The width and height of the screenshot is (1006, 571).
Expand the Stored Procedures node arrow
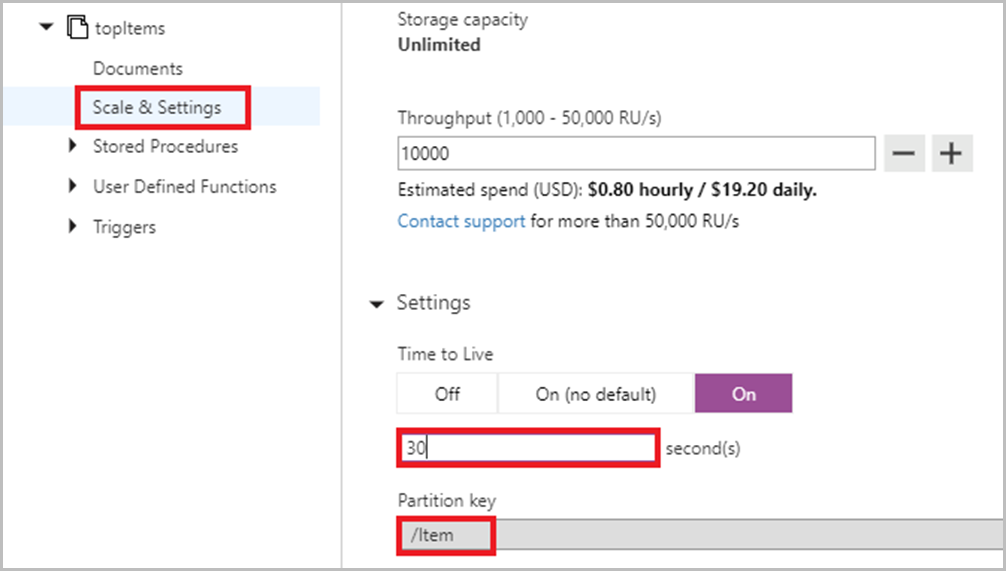(73, 146)
